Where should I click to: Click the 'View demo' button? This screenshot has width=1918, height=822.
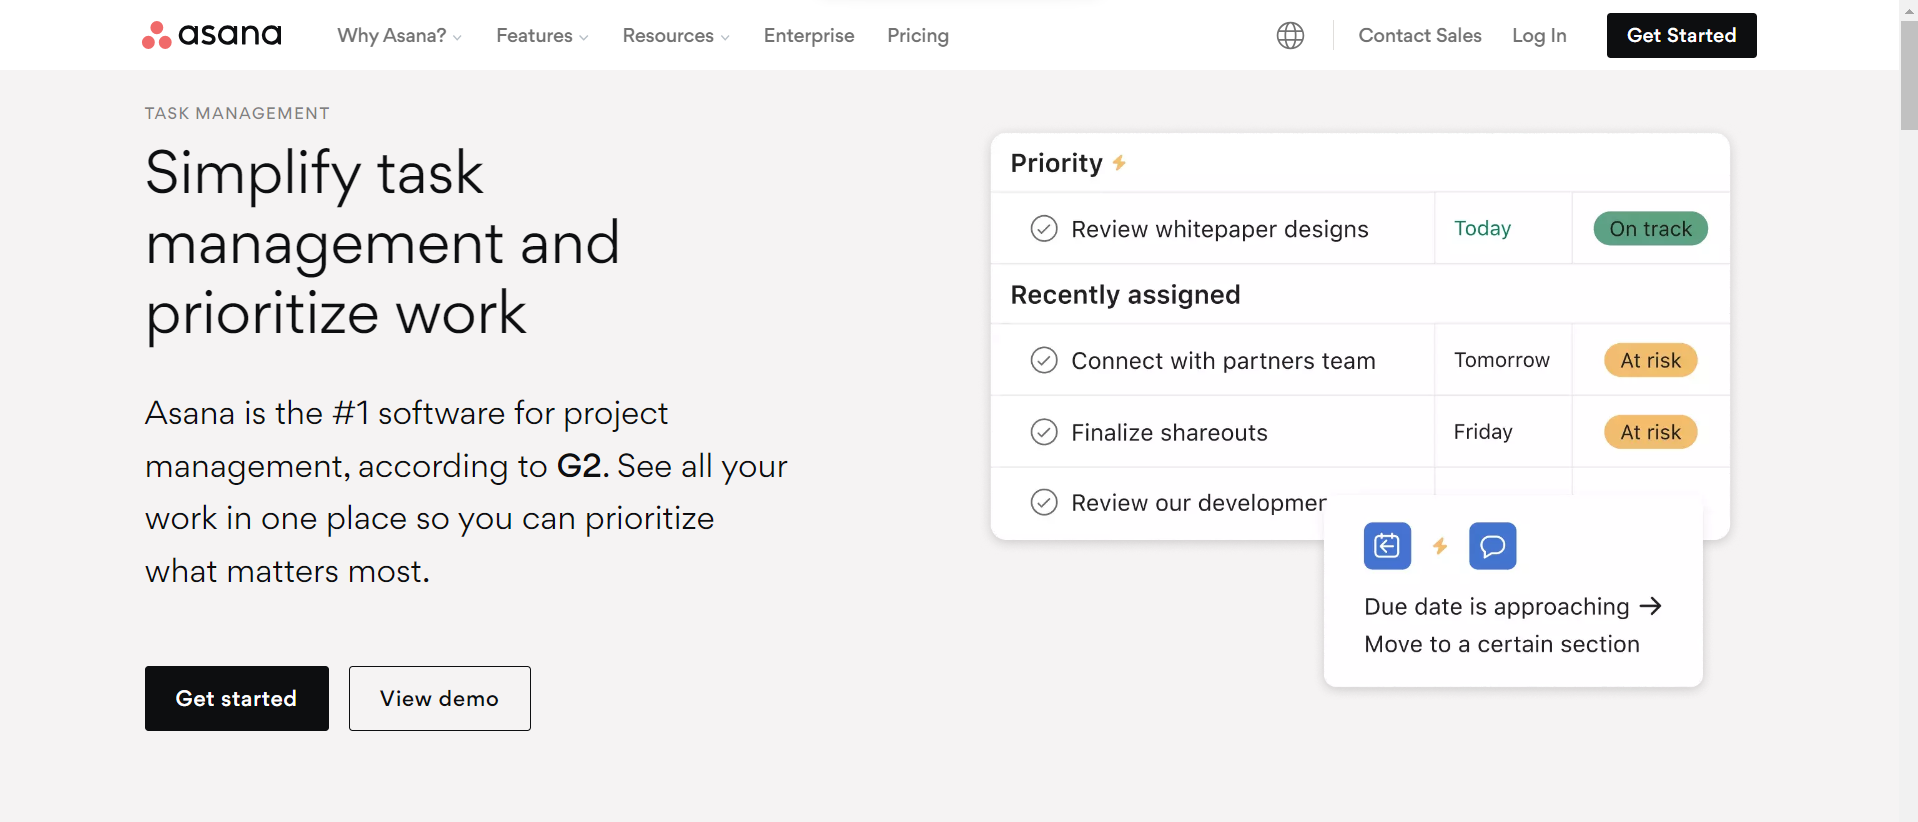click(439, 698)
